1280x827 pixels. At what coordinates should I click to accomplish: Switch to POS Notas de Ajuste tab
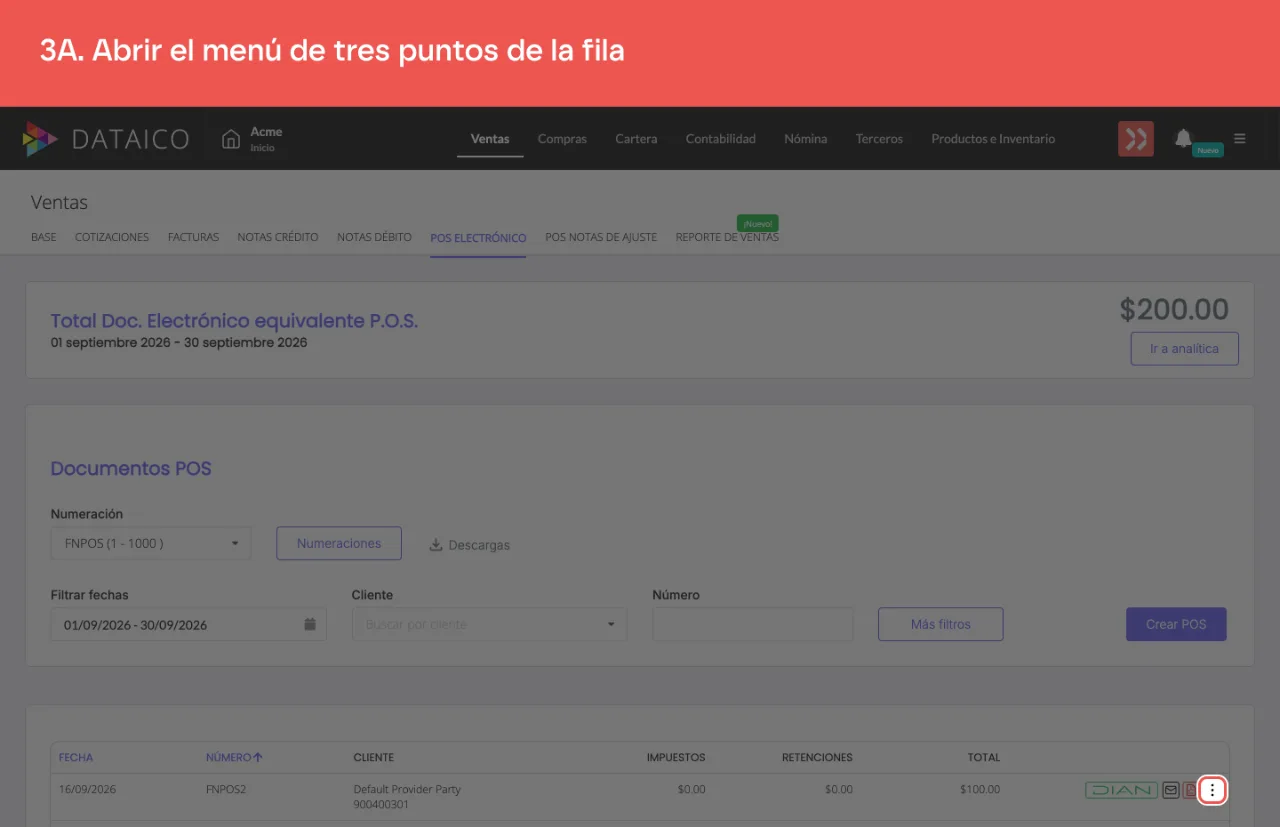[601, 238]
